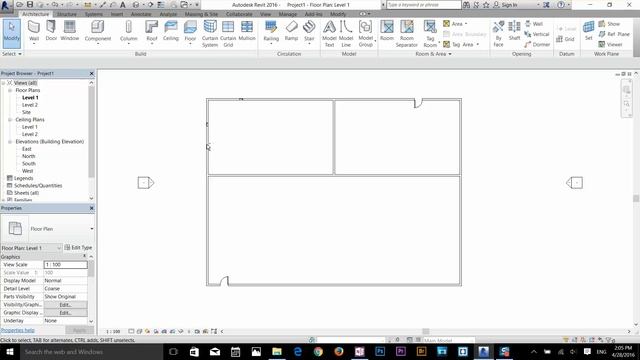640x360 pixels.
Task: Click the Edit Type button
Action: point(78,248)
